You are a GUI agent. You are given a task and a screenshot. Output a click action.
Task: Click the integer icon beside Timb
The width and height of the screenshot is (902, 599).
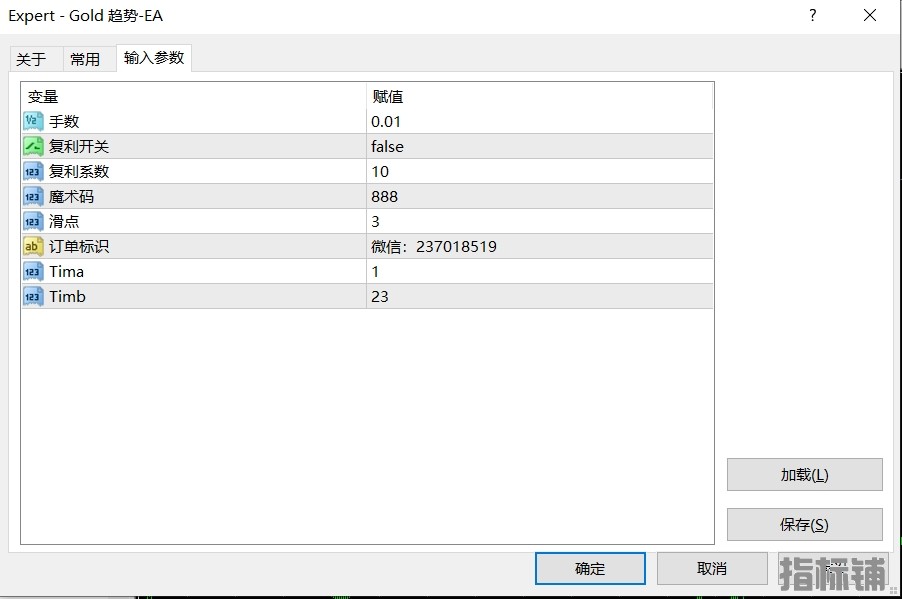(x=33, y=296)
